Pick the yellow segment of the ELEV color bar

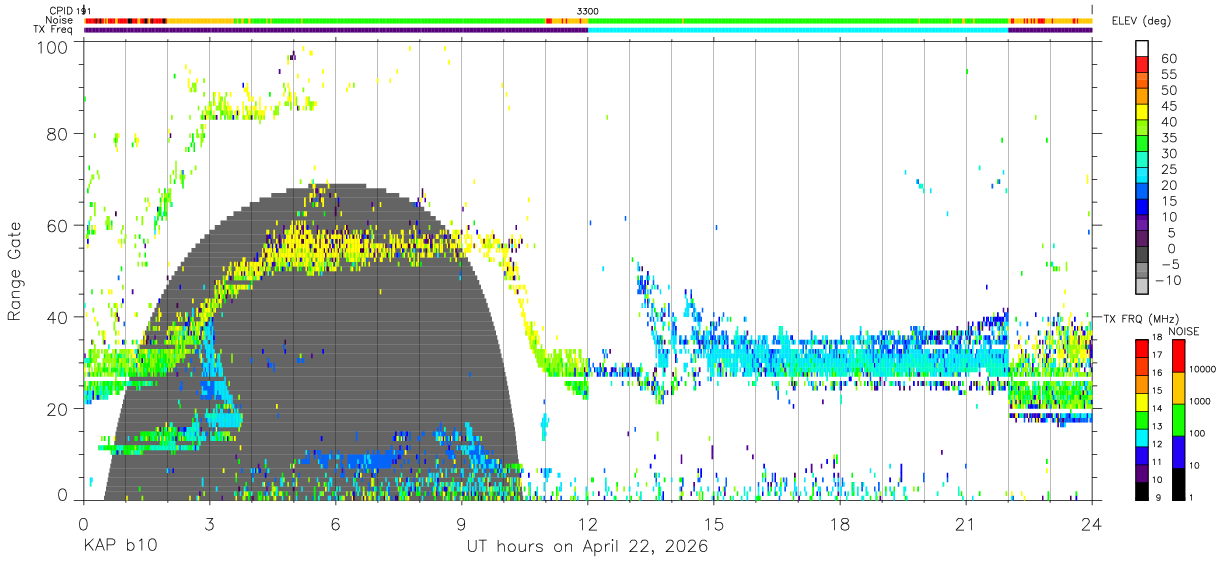click(1141, 112)
